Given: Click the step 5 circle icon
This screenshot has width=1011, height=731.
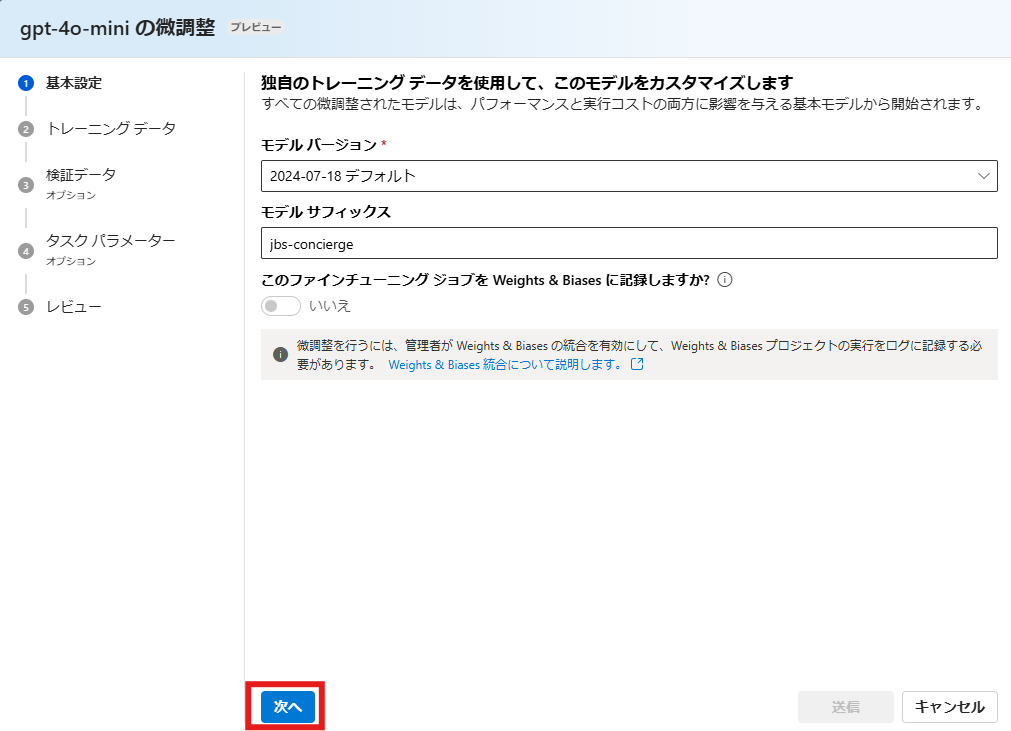Looking at the screenshot, I should [x=26, y=307].
